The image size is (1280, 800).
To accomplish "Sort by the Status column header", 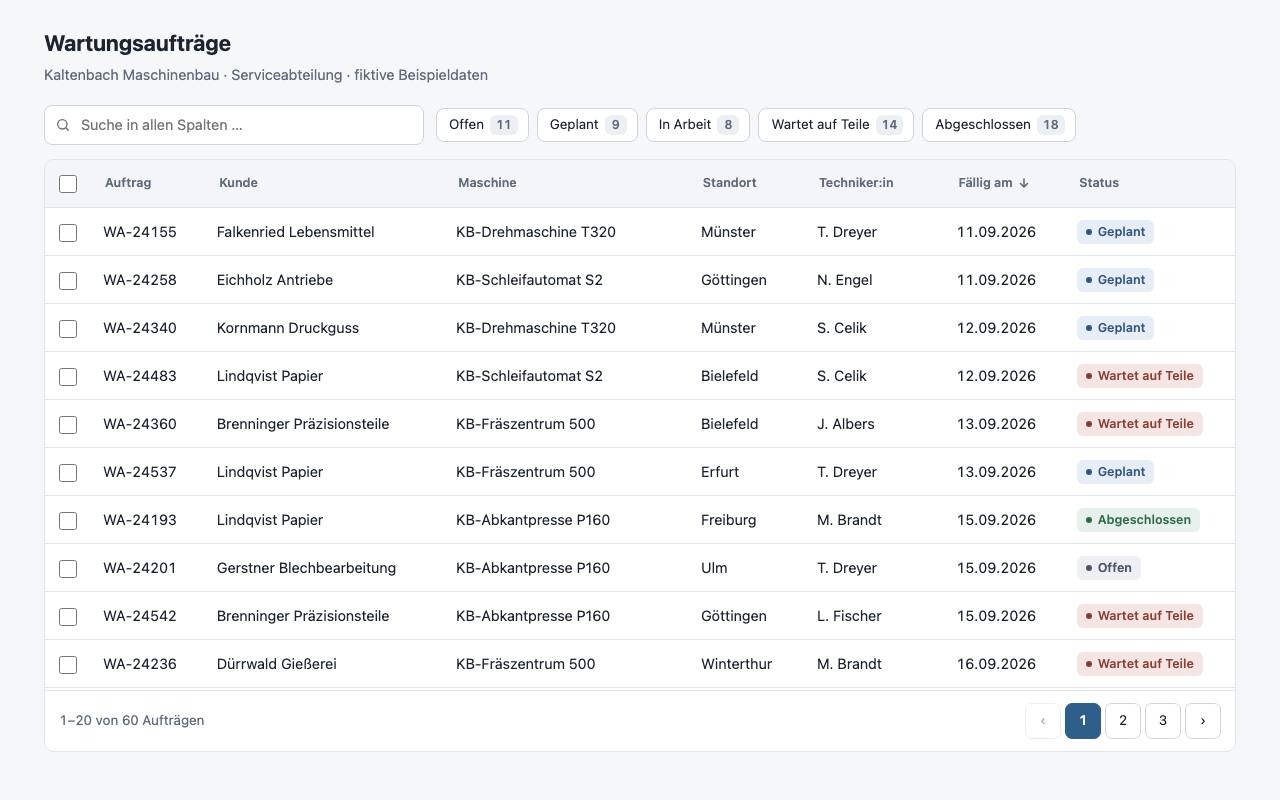I will [1099, 183].
